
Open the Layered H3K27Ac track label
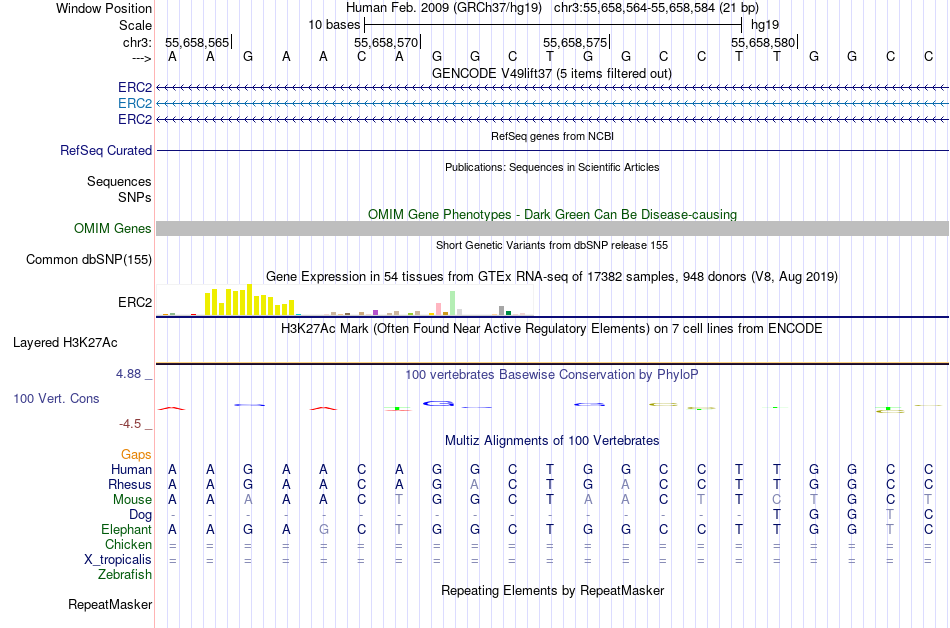65,343
